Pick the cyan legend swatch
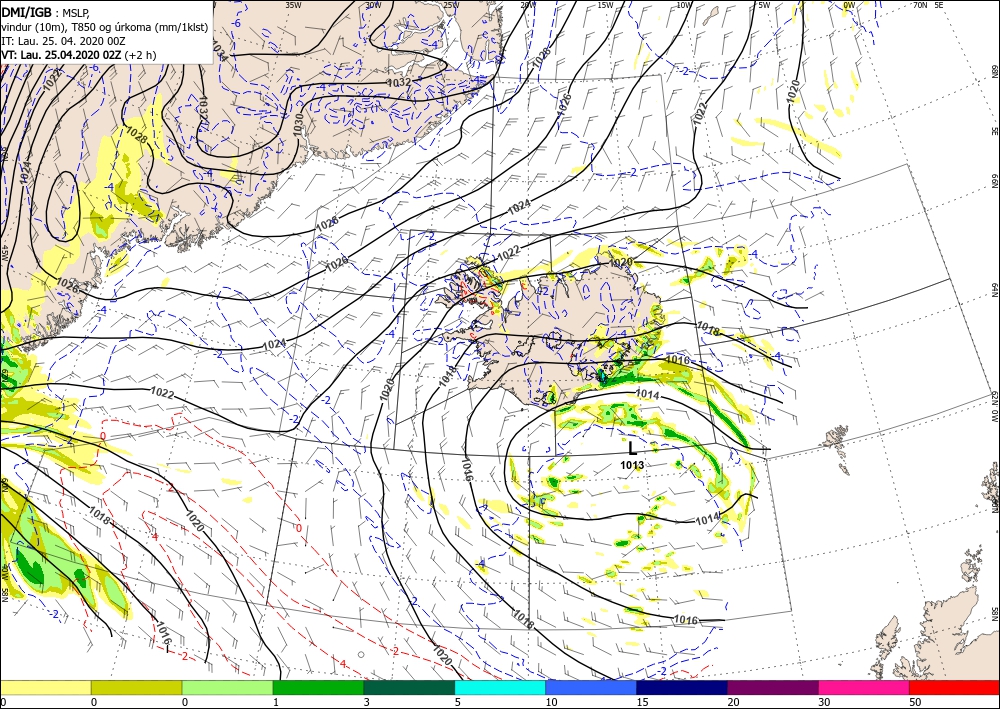Screen dimensions: 1000x709 pos(500,687)
